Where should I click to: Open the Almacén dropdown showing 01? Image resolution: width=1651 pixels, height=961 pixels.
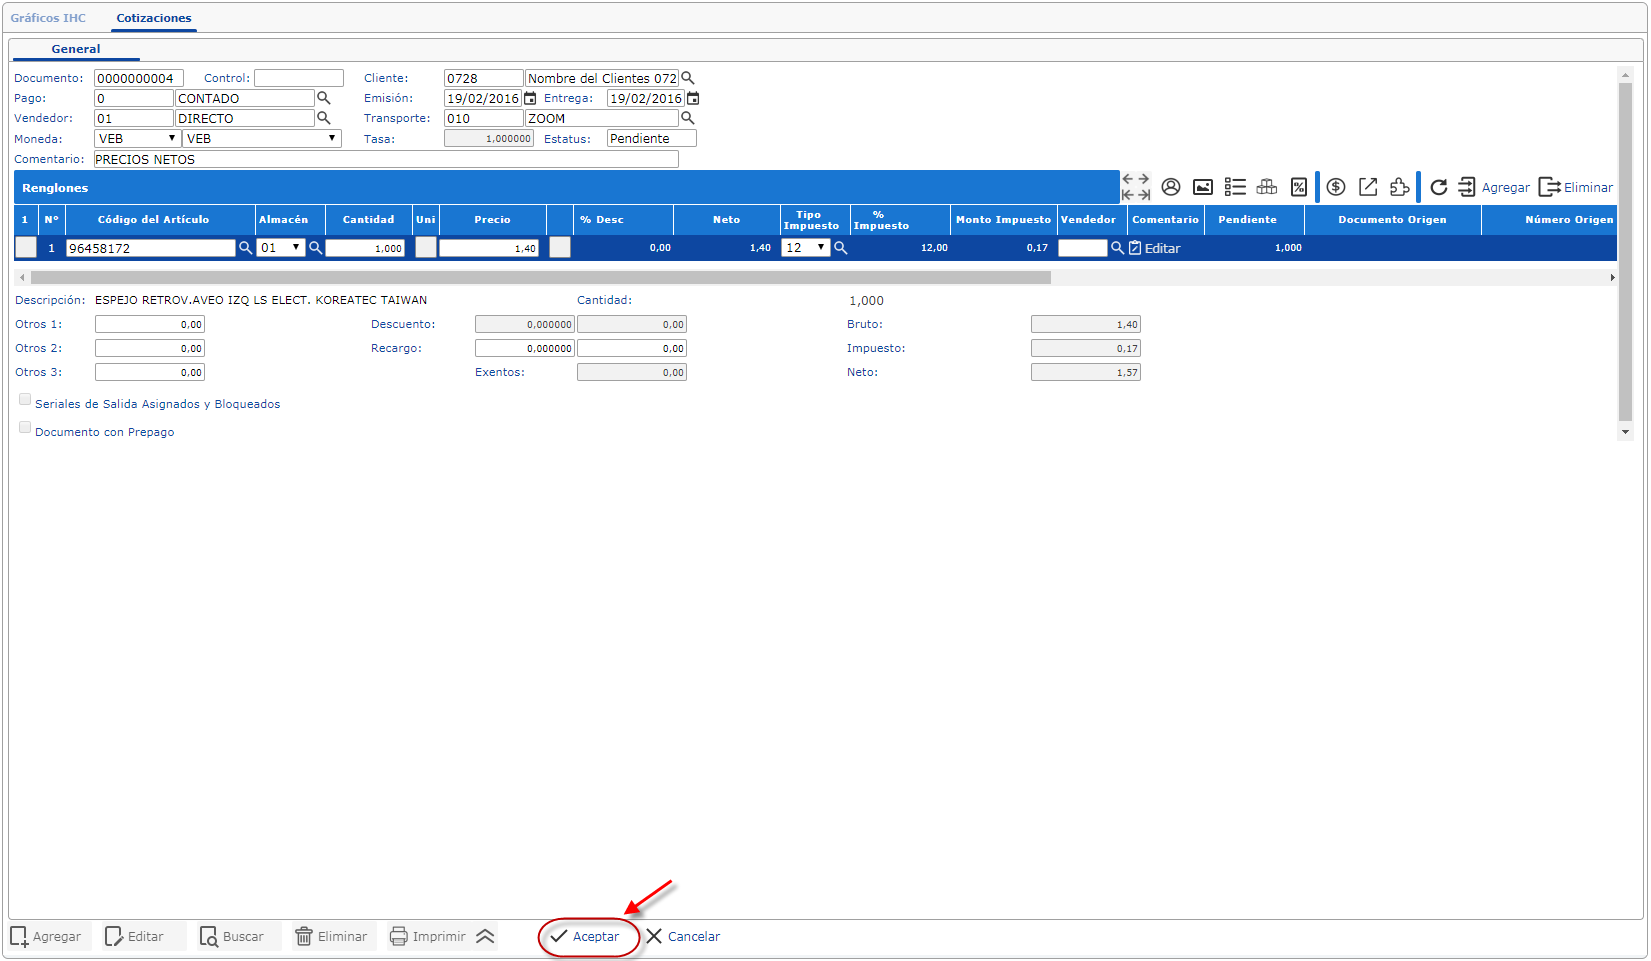tap(281, 248)
